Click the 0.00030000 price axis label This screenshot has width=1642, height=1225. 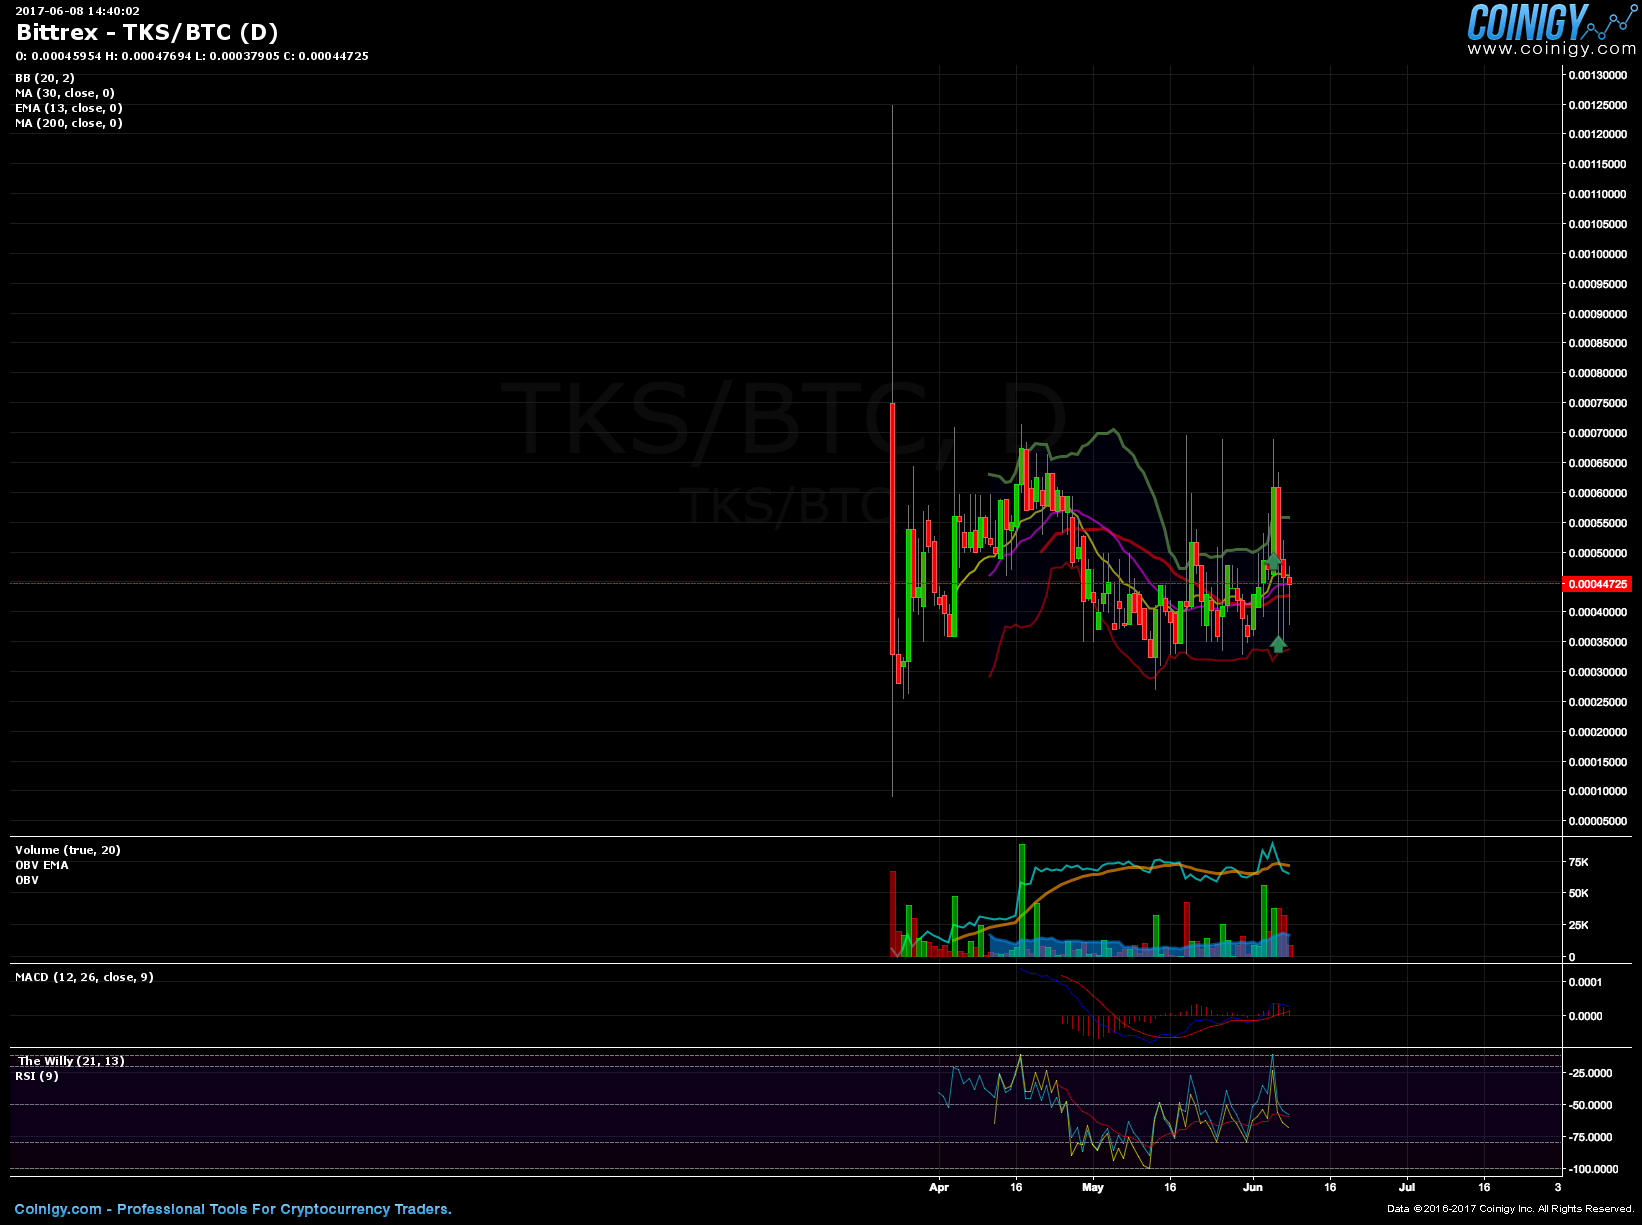pos(1597,672)
